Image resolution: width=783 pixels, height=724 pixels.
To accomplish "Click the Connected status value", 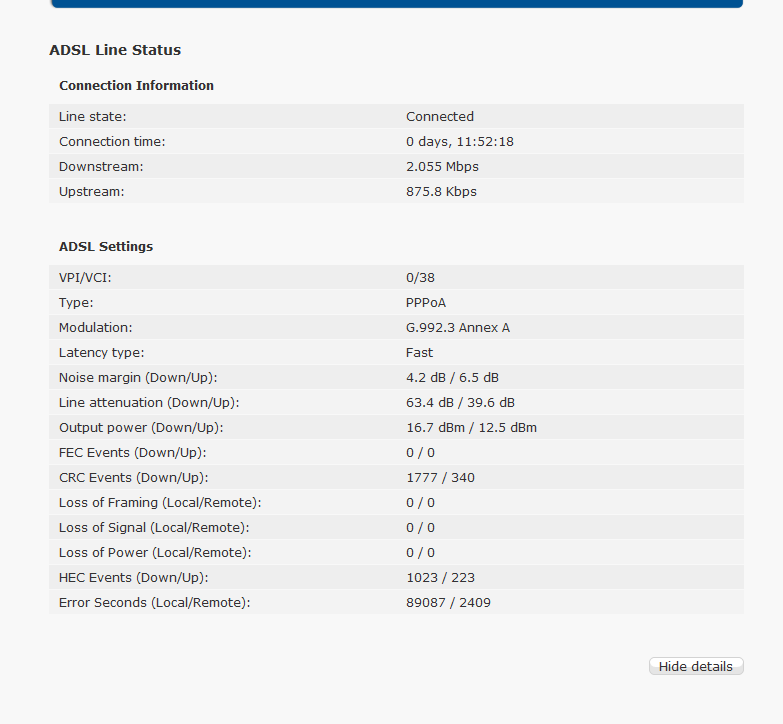I will [439, 116].
